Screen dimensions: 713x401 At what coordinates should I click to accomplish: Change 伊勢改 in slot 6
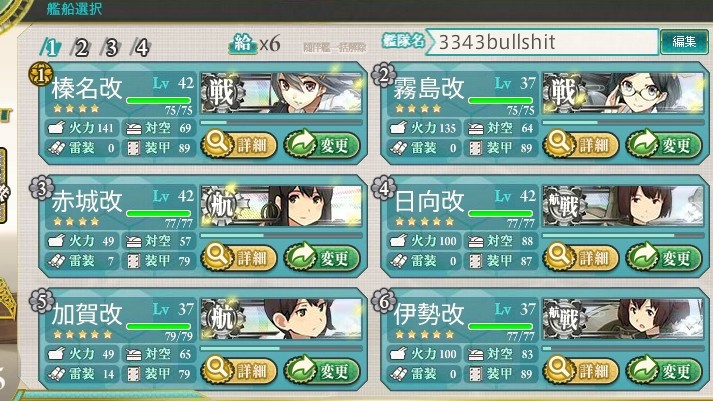point(664,371)
